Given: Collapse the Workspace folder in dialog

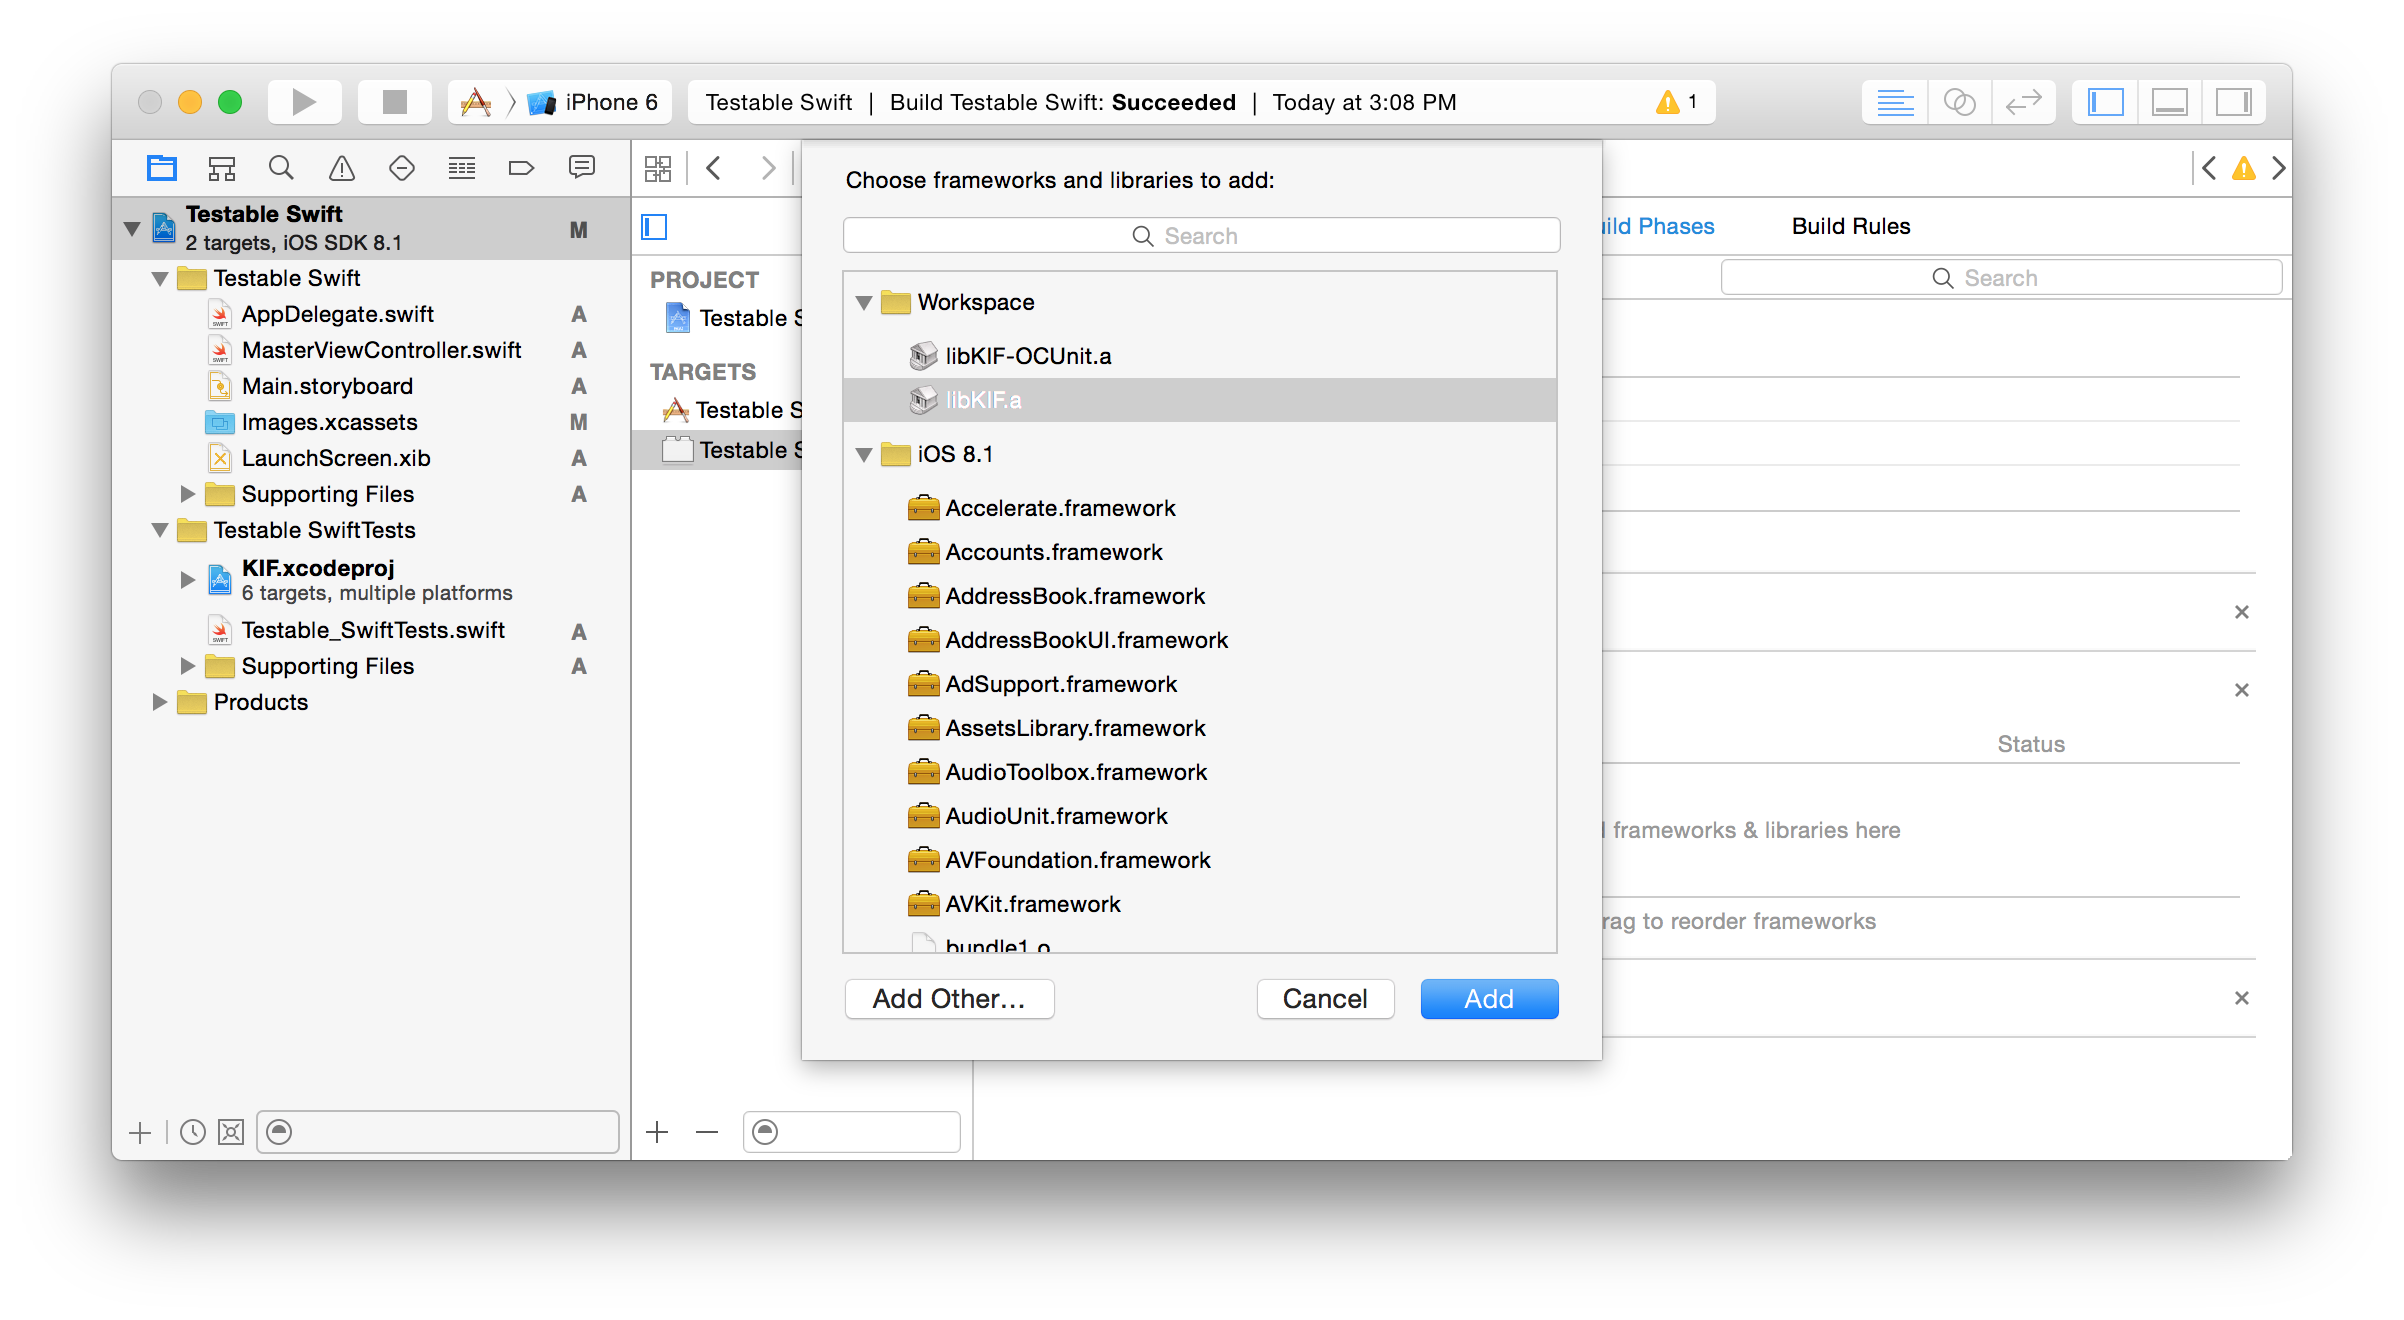Looking at the screenshot, I should (864, 302).
